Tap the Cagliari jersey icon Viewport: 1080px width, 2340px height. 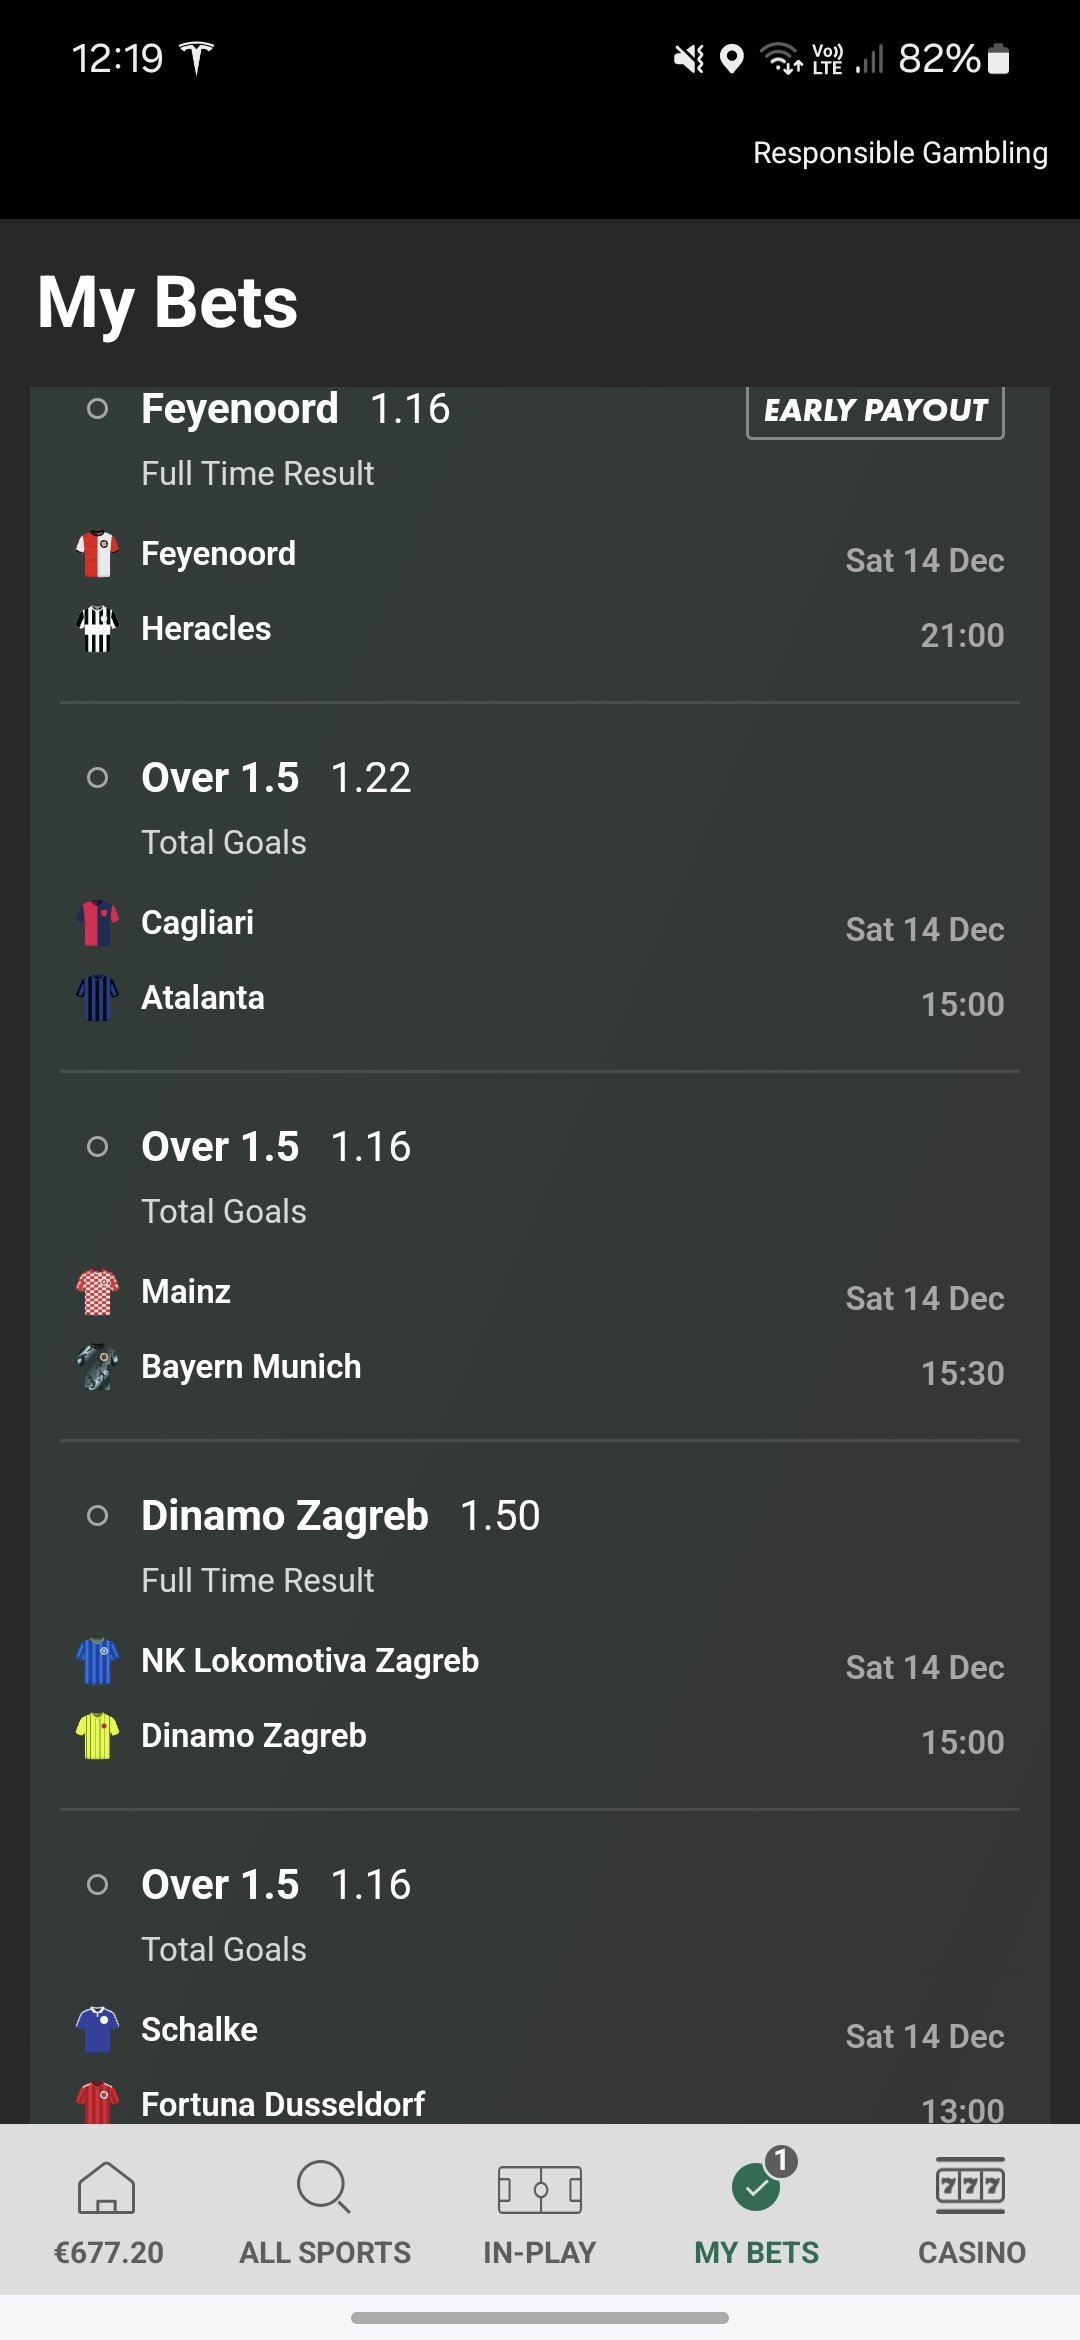(x=97, y=923)
